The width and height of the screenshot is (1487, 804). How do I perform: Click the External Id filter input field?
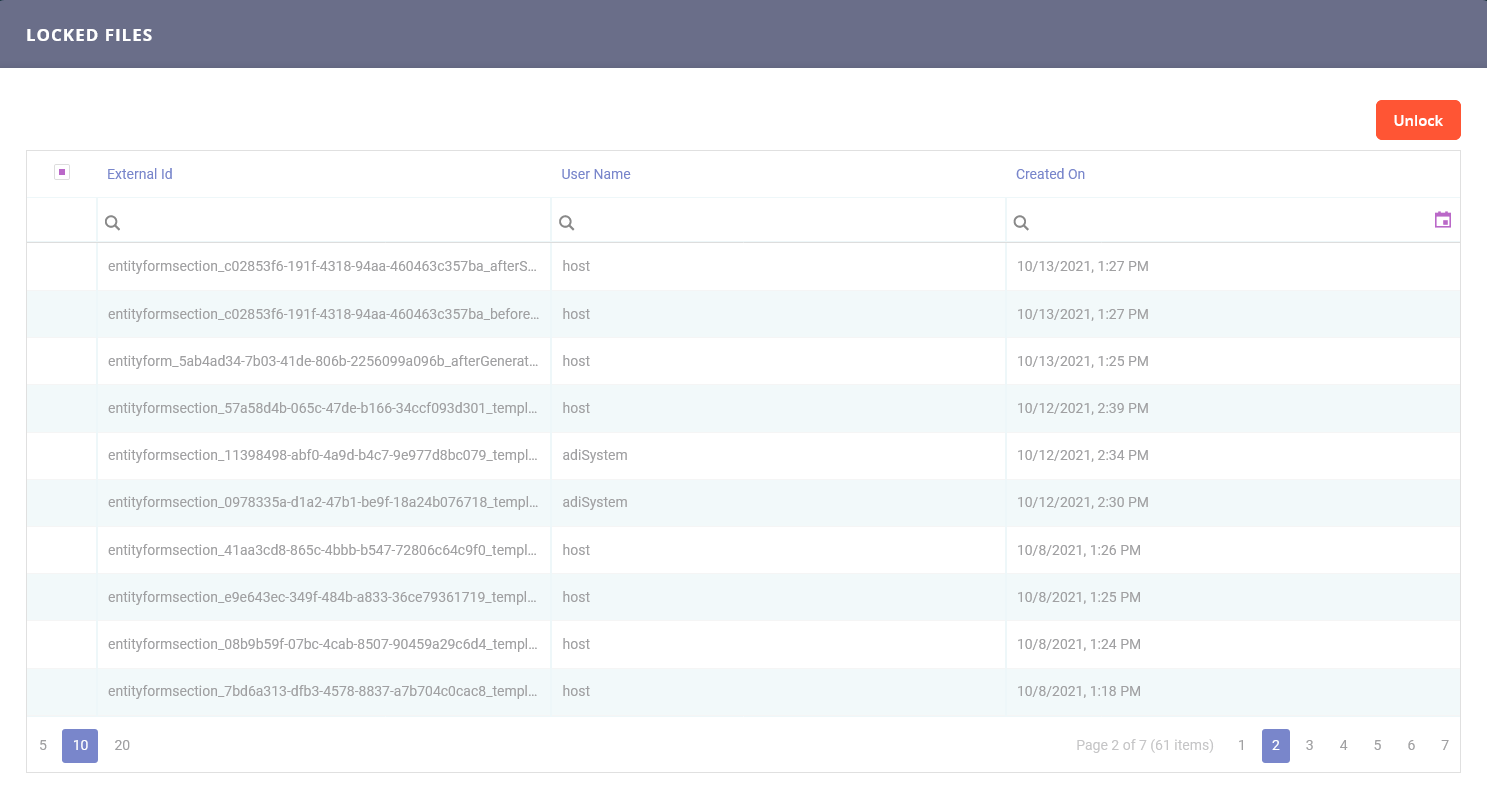[330, 223]
